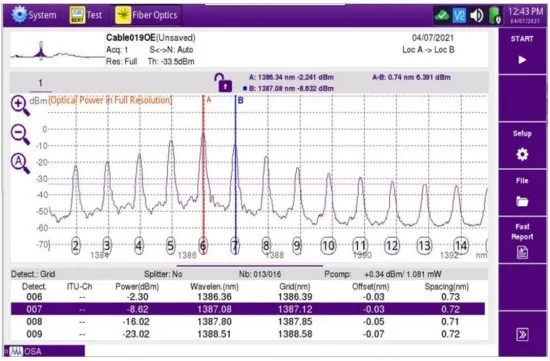Click the A-B difference readout
550x361 pixels.
click(411, 77)
